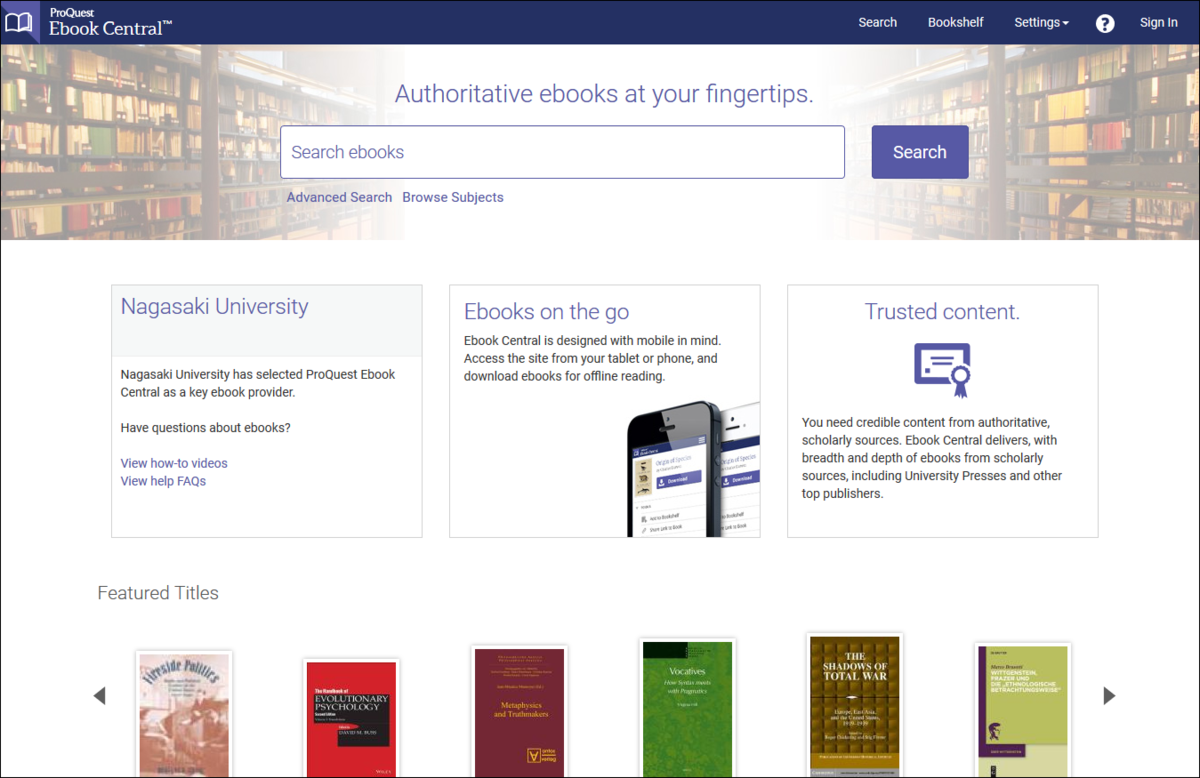Image resolution: width=1200 pixels, height=778 pixels.
Task: Open the Vocatives book cover
Action: [687, 709]
